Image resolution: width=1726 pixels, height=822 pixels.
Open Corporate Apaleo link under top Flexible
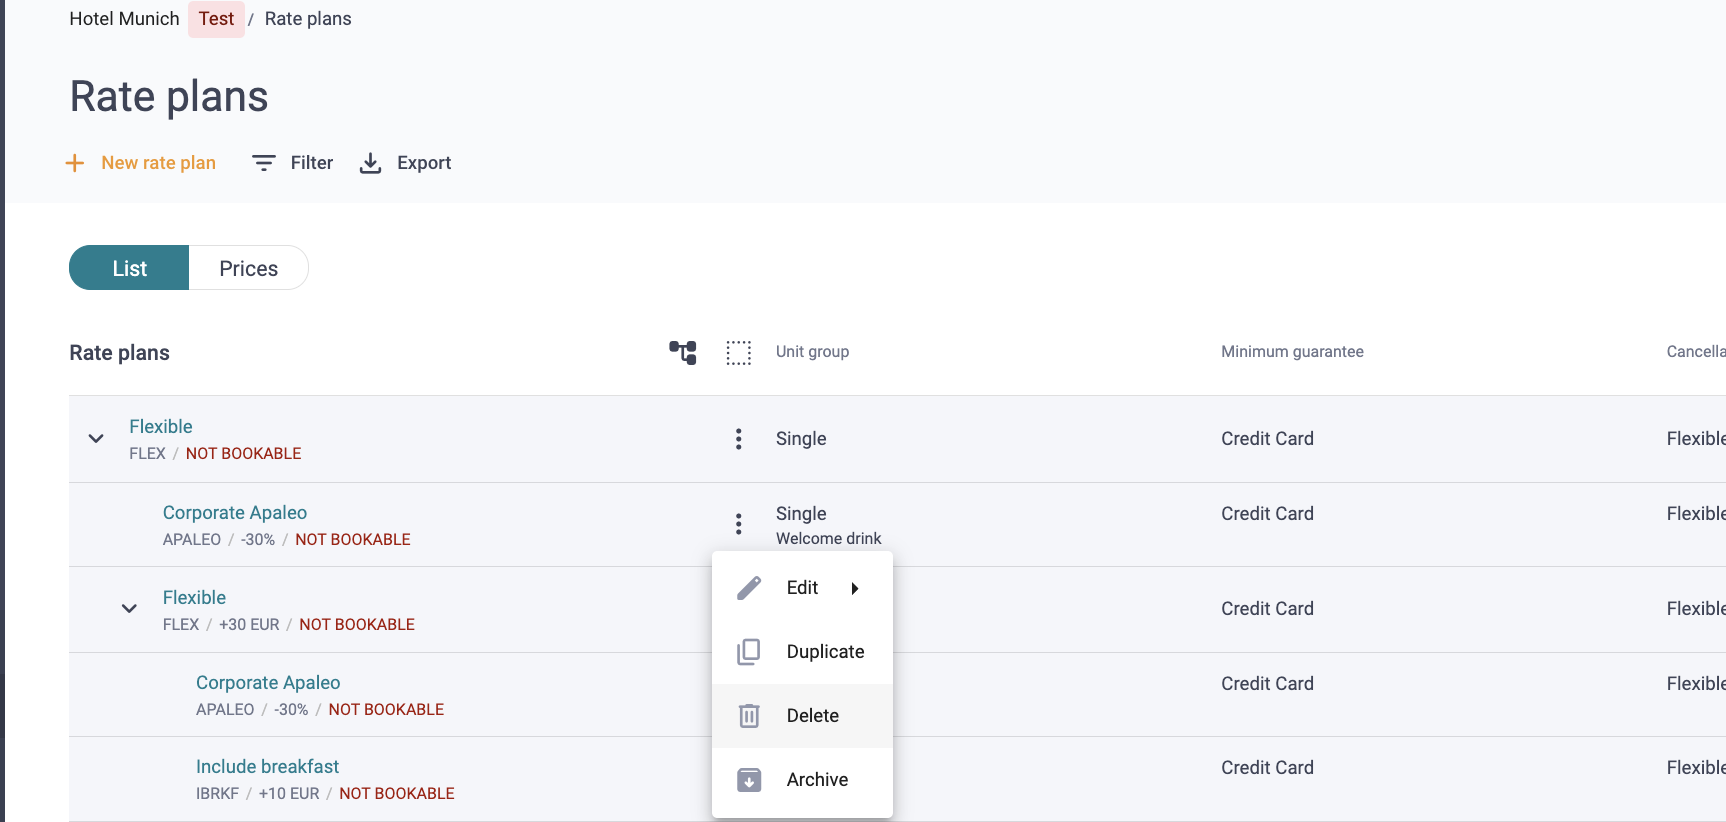(235, 513)
